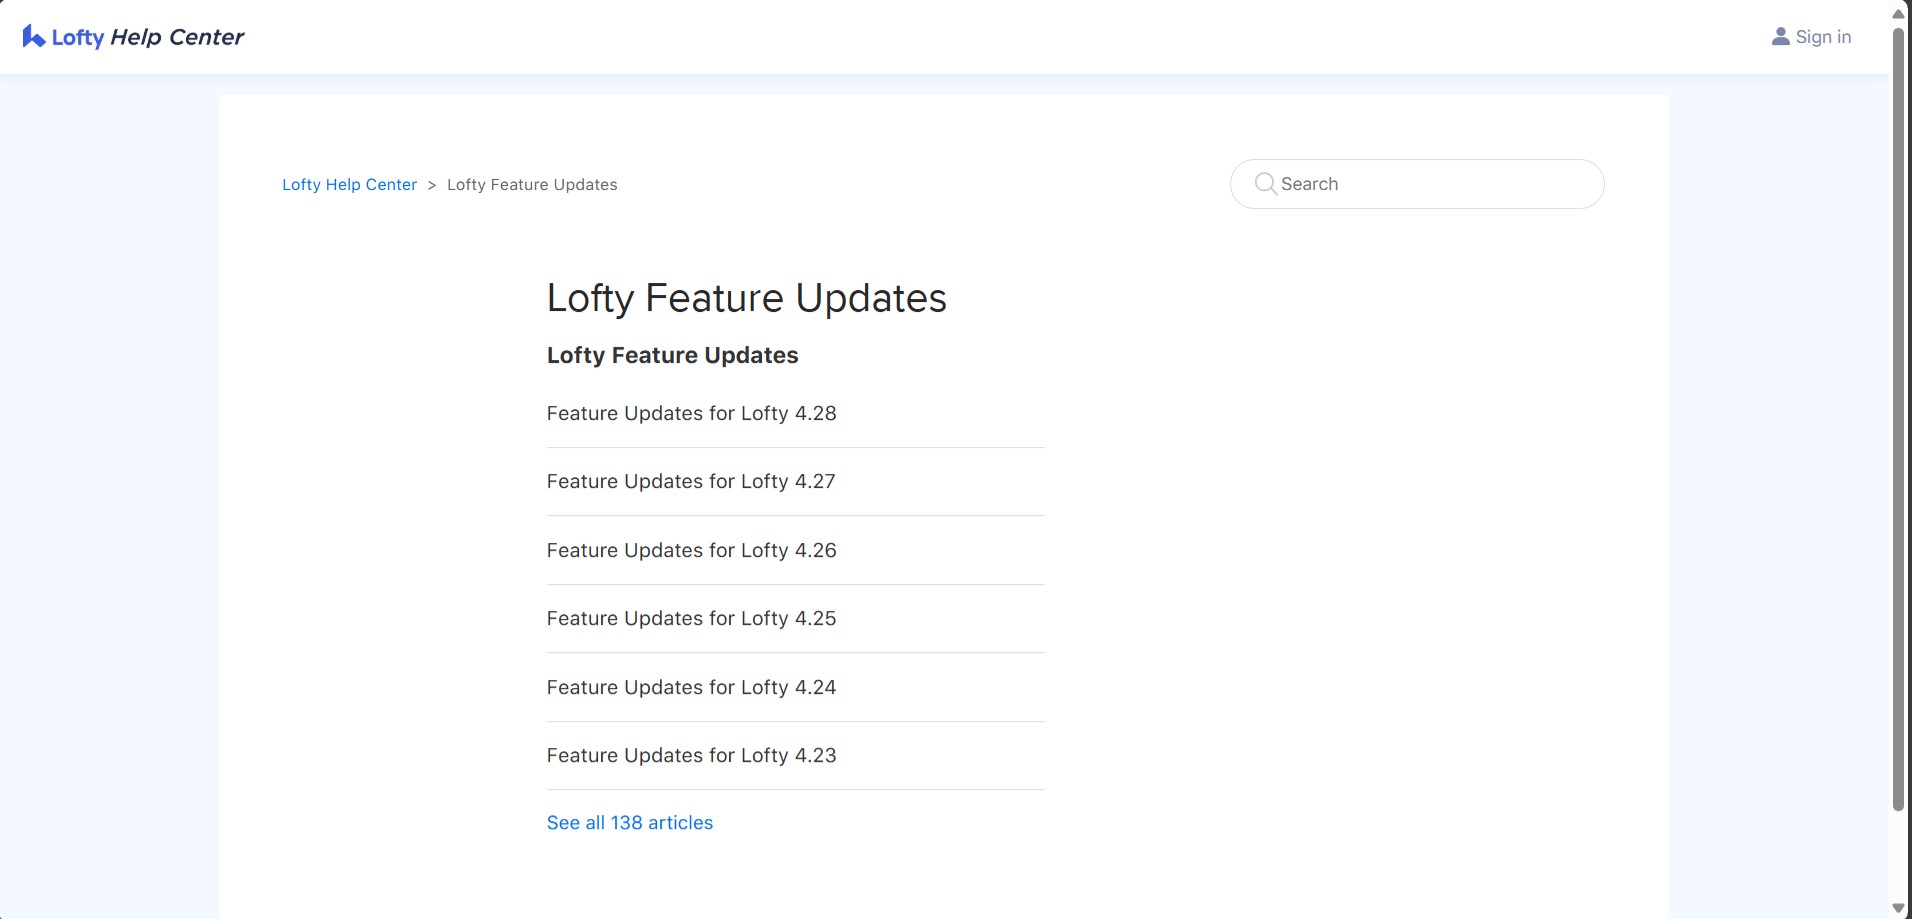
Task: Open Feature Updates for Lofty 4.23
Action: (691, 756)
